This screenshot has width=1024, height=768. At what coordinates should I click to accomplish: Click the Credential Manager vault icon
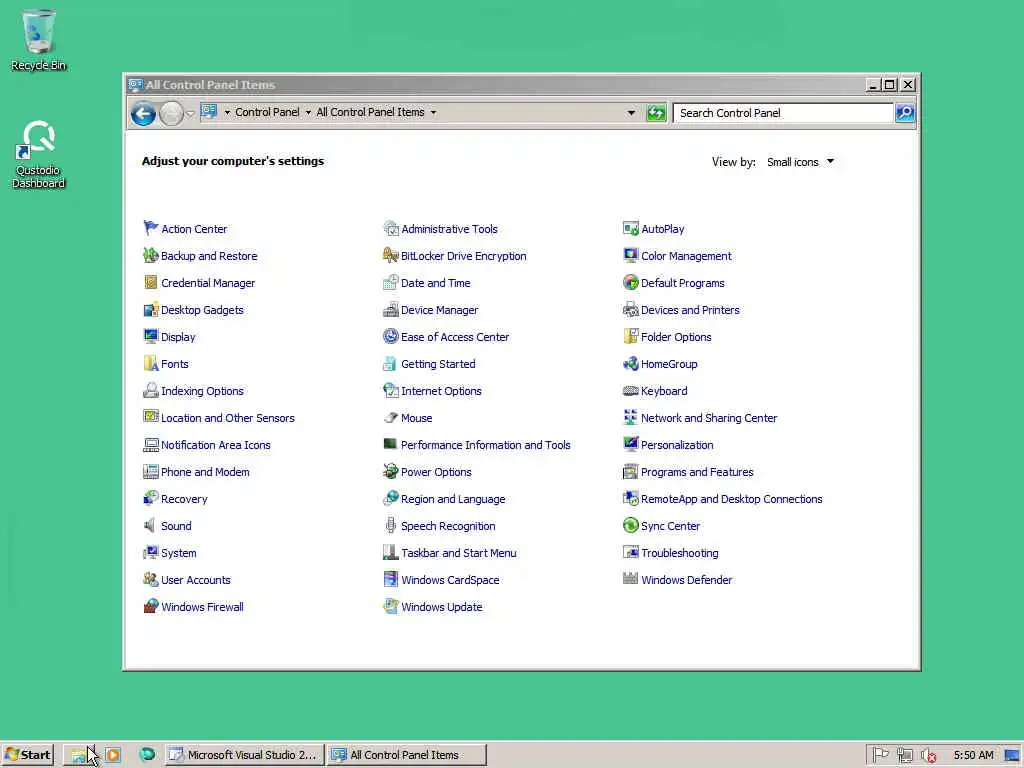click(151, 282)
